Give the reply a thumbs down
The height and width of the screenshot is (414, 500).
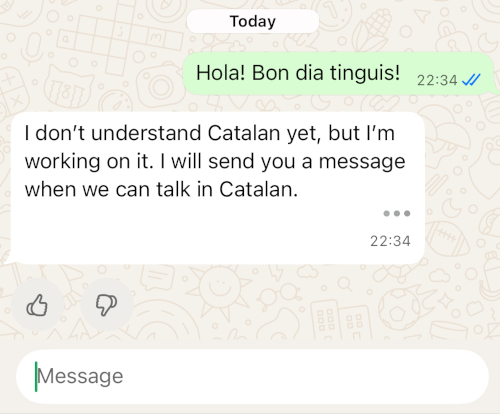[x=107, y=305]
